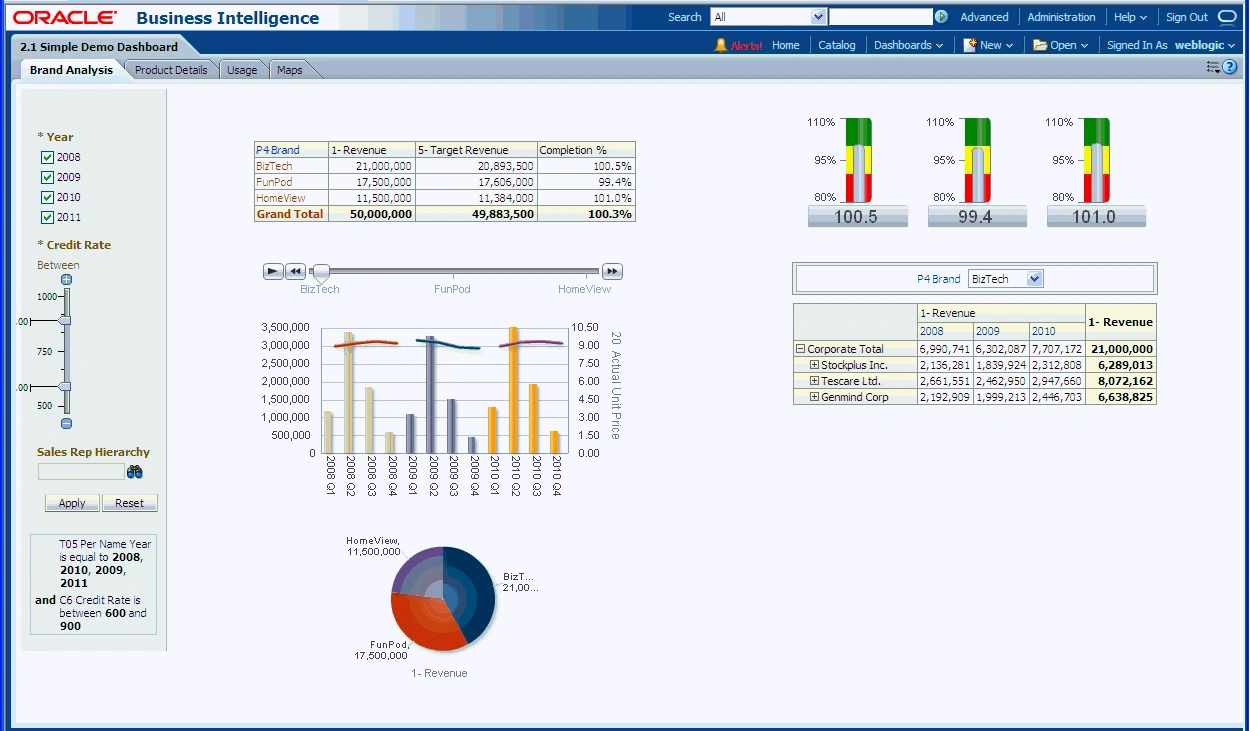Toggle the 2009 year checkbox
The height and width of the screenshot is (731, 1250).
(x=47, y=177)
